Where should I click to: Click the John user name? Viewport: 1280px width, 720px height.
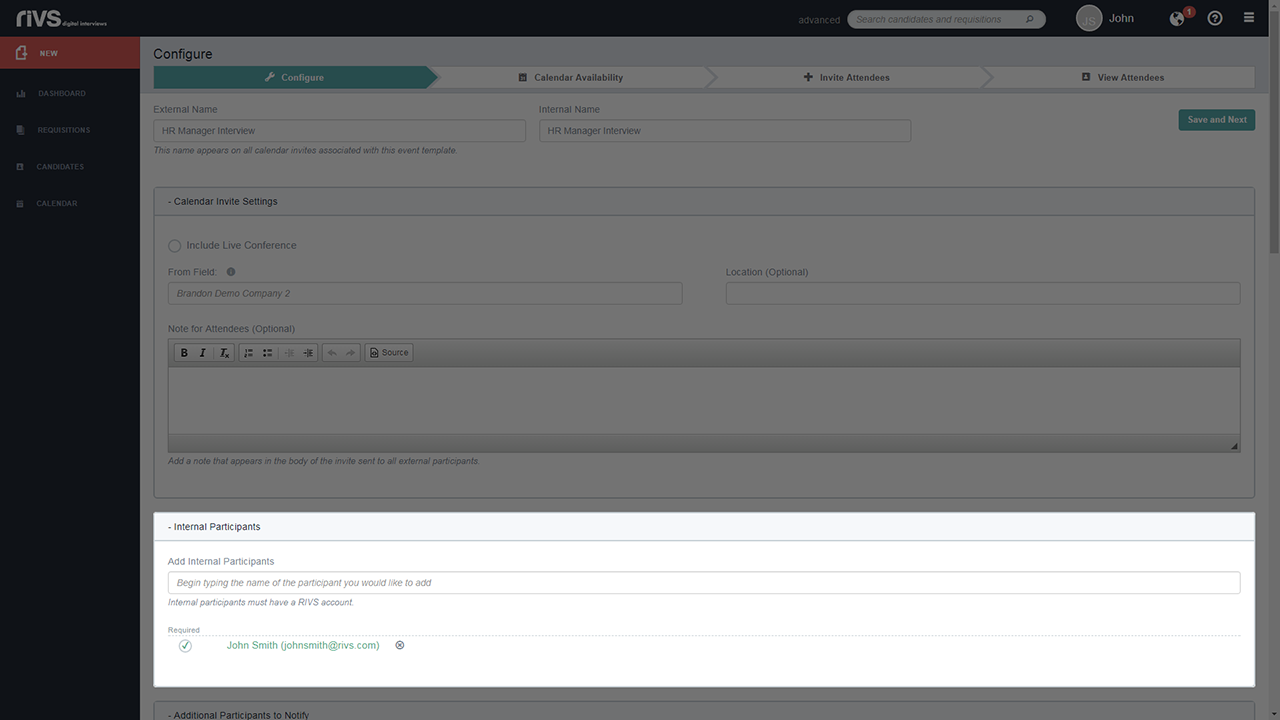[x=1121, y=18]
